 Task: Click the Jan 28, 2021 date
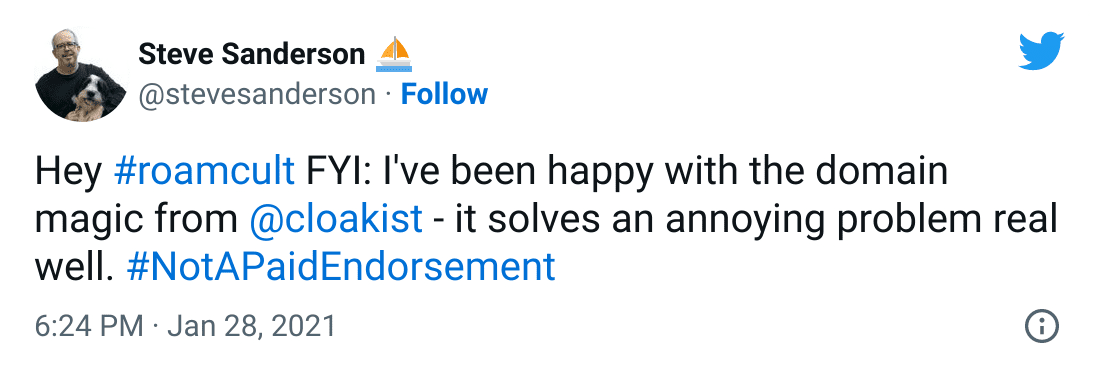[x=249, y=326]
